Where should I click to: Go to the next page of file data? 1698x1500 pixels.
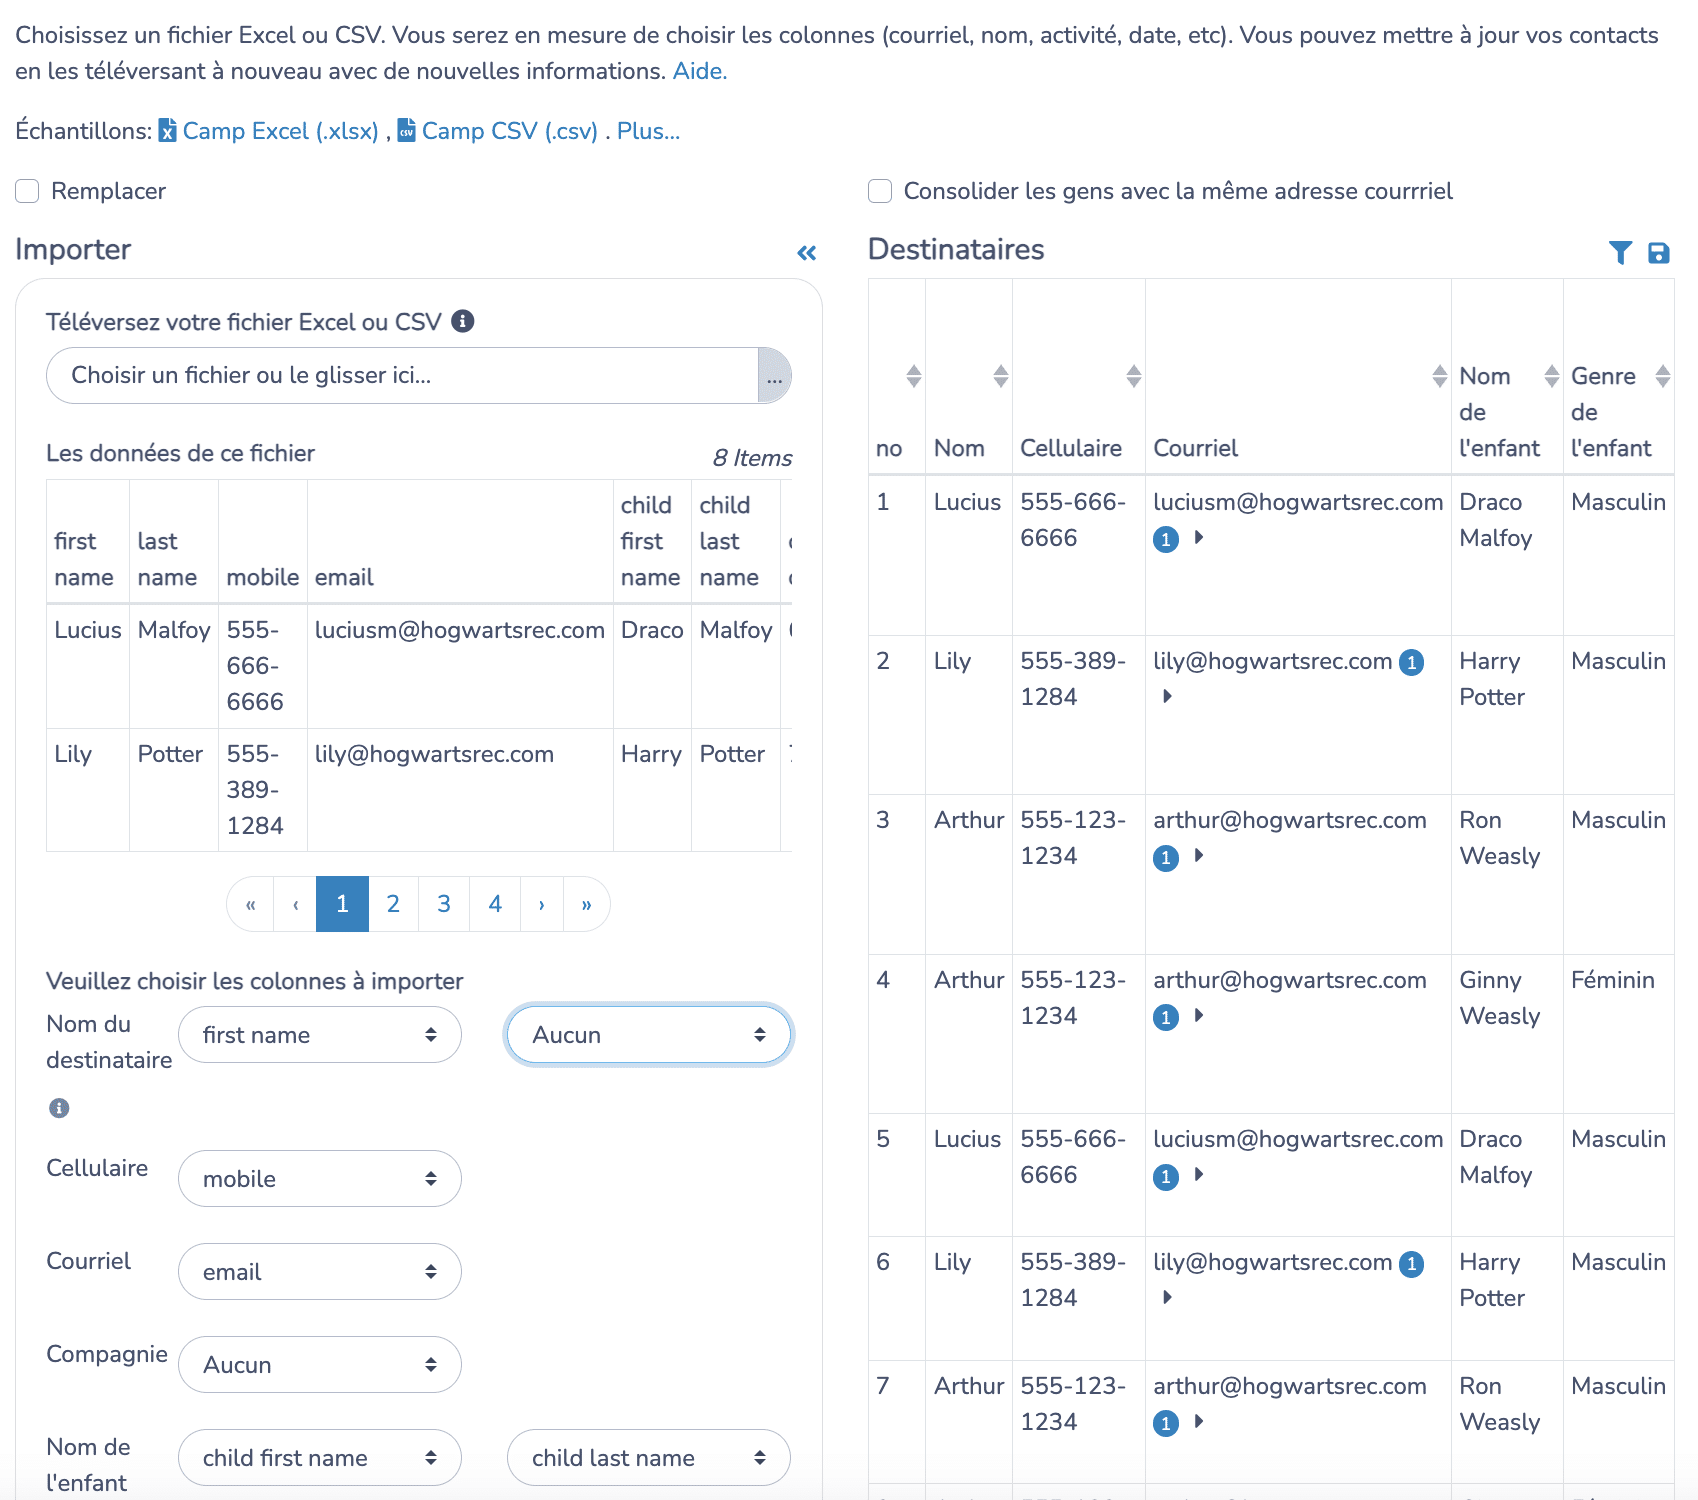tap(542, 904)
